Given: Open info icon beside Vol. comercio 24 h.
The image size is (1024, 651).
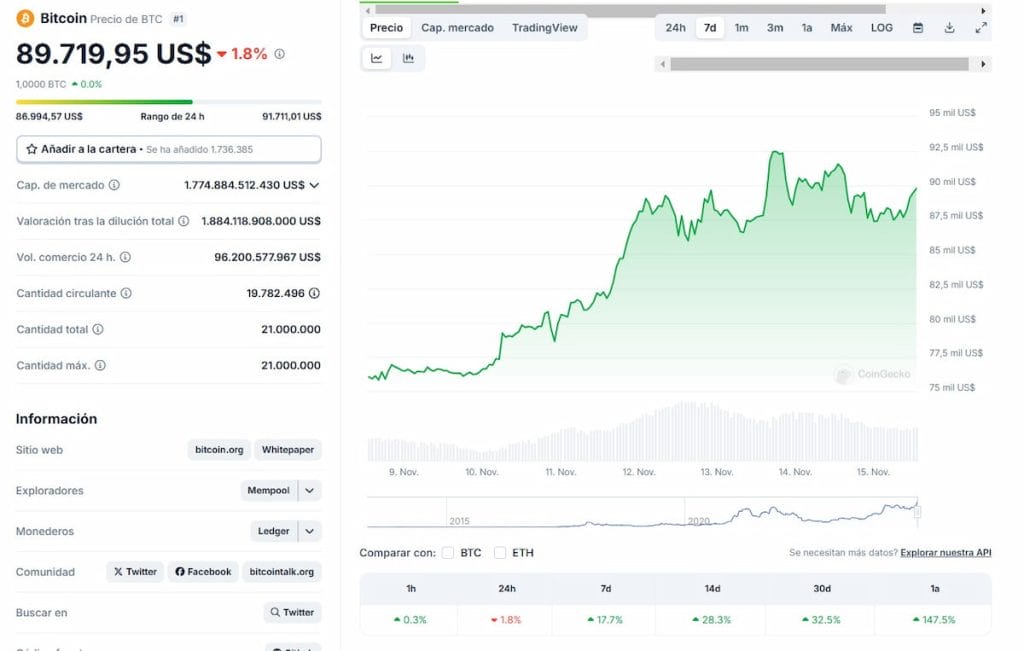Looking at the screenshot, I should [125, 257].
